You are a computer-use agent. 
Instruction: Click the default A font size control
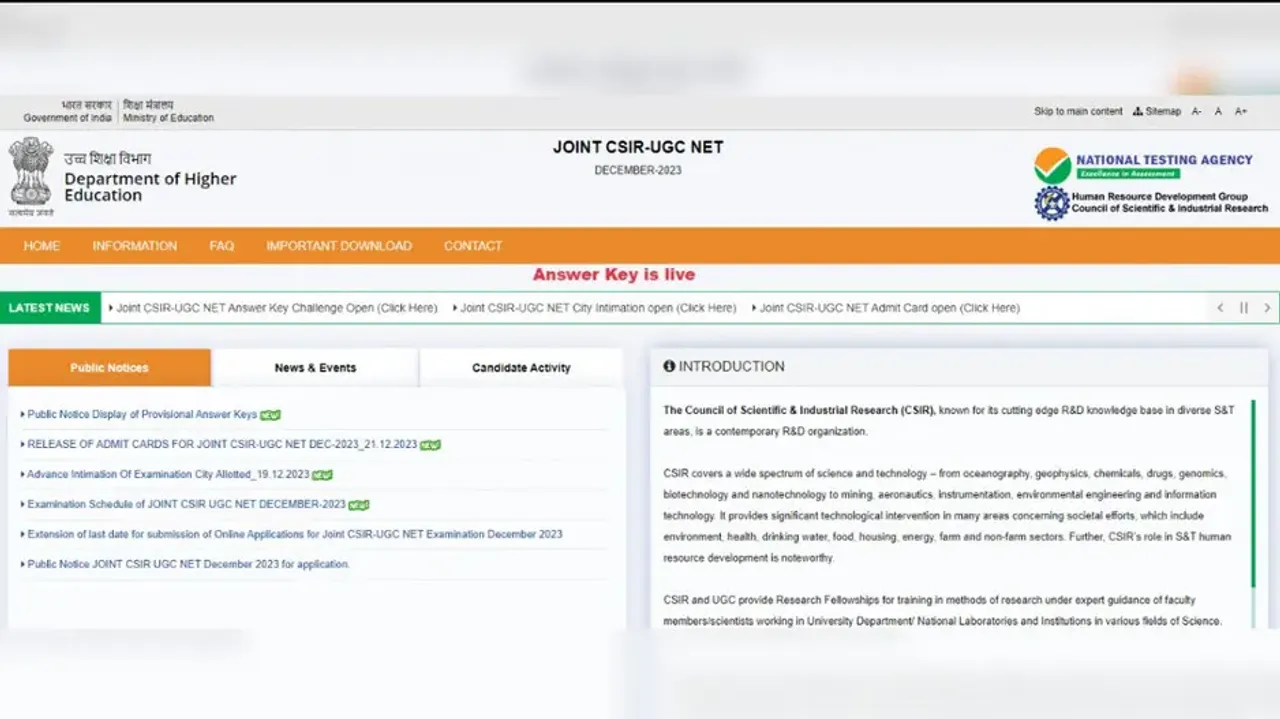[1218, 111]
